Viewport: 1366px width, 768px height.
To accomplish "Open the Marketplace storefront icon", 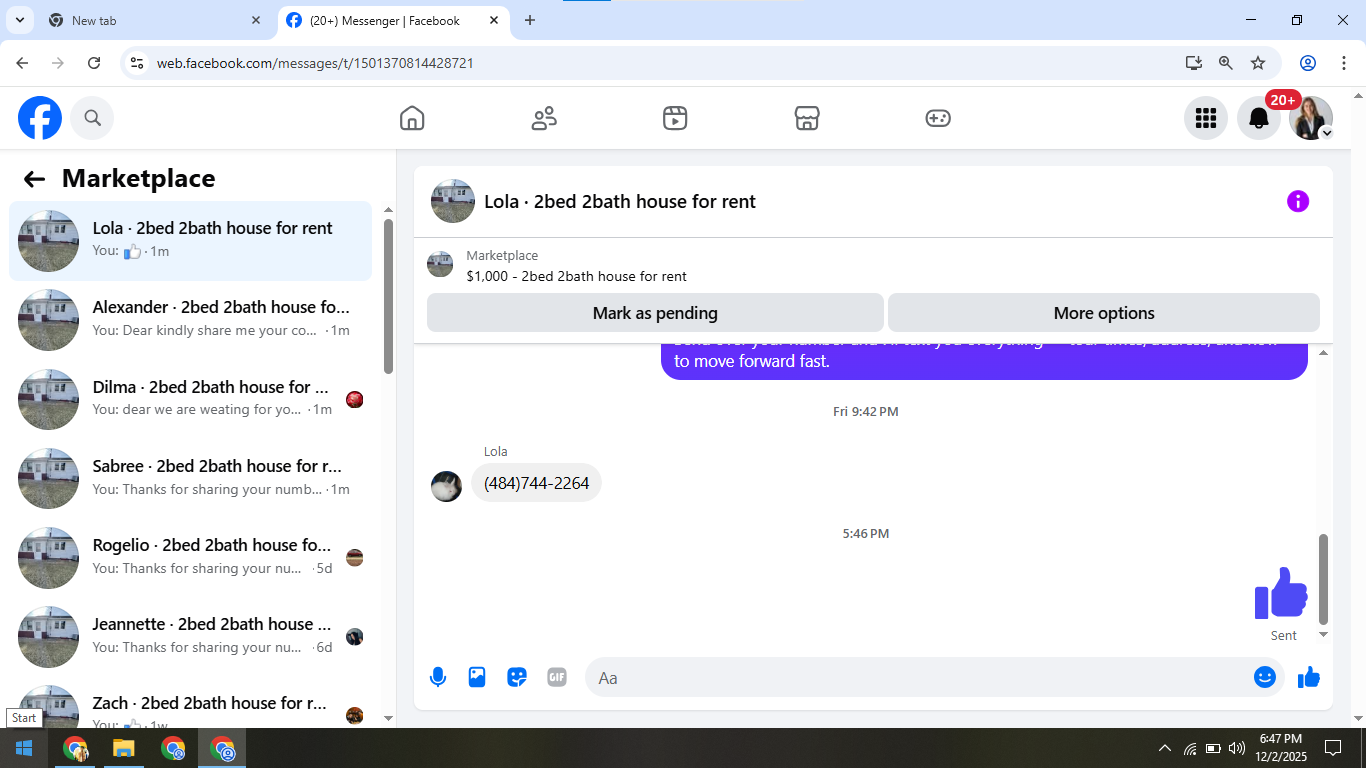I will [807, 118].
